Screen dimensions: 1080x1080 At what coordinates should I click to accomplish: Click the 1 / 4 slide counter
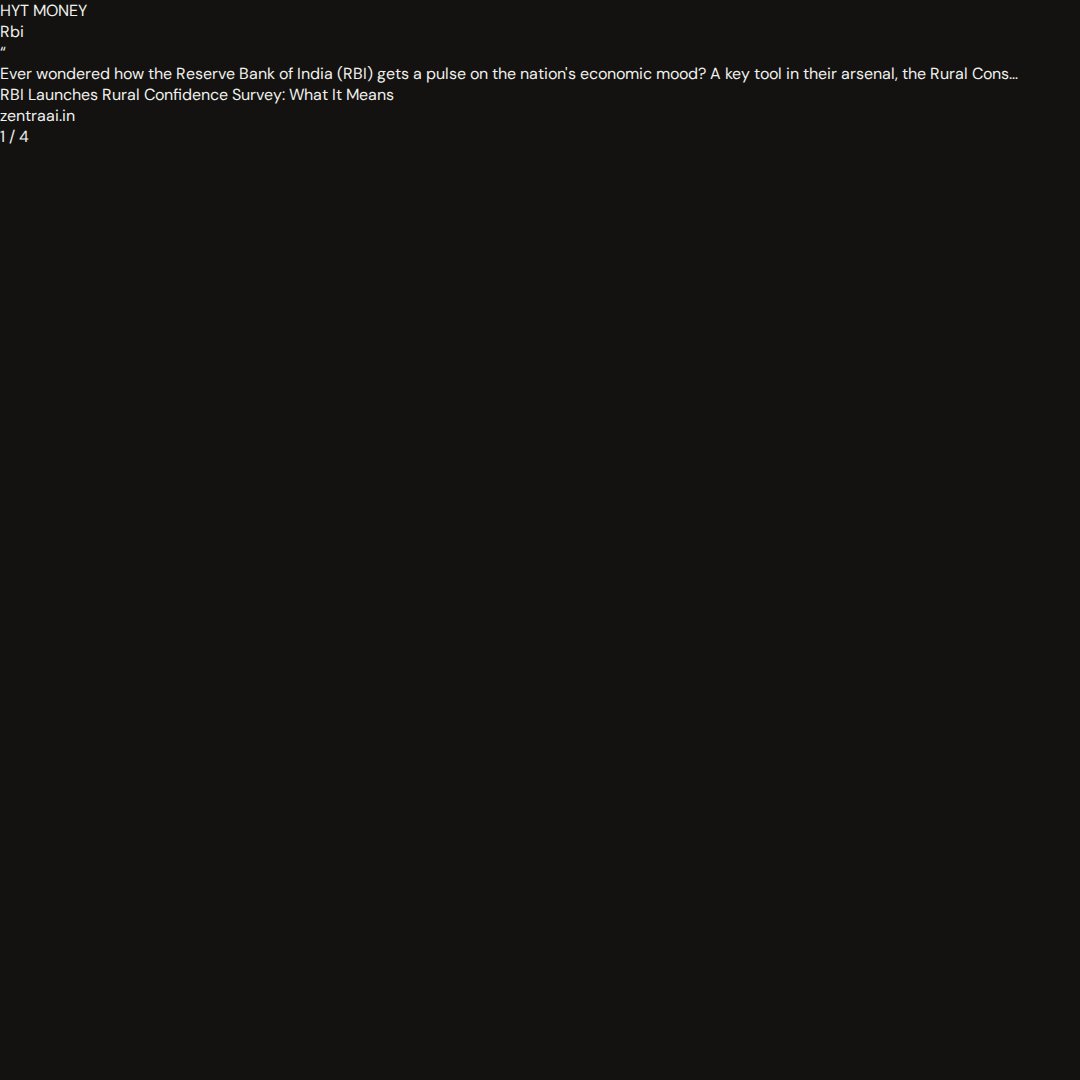coord(14,137)
